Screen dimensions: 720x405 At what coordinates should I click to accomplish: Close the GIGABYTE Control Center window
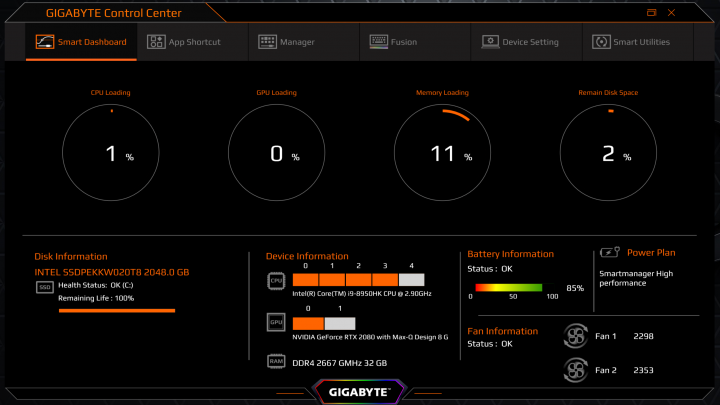[671, 12]
